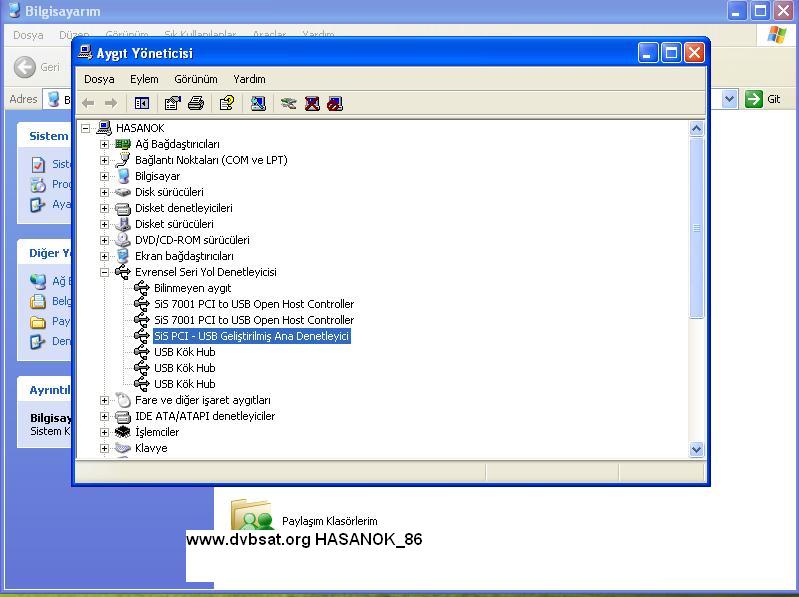Screen dimensions: 799x597
Task: Click the DVD/CD-ROM sürücüleri disc icon
Action: coord(123,240)
